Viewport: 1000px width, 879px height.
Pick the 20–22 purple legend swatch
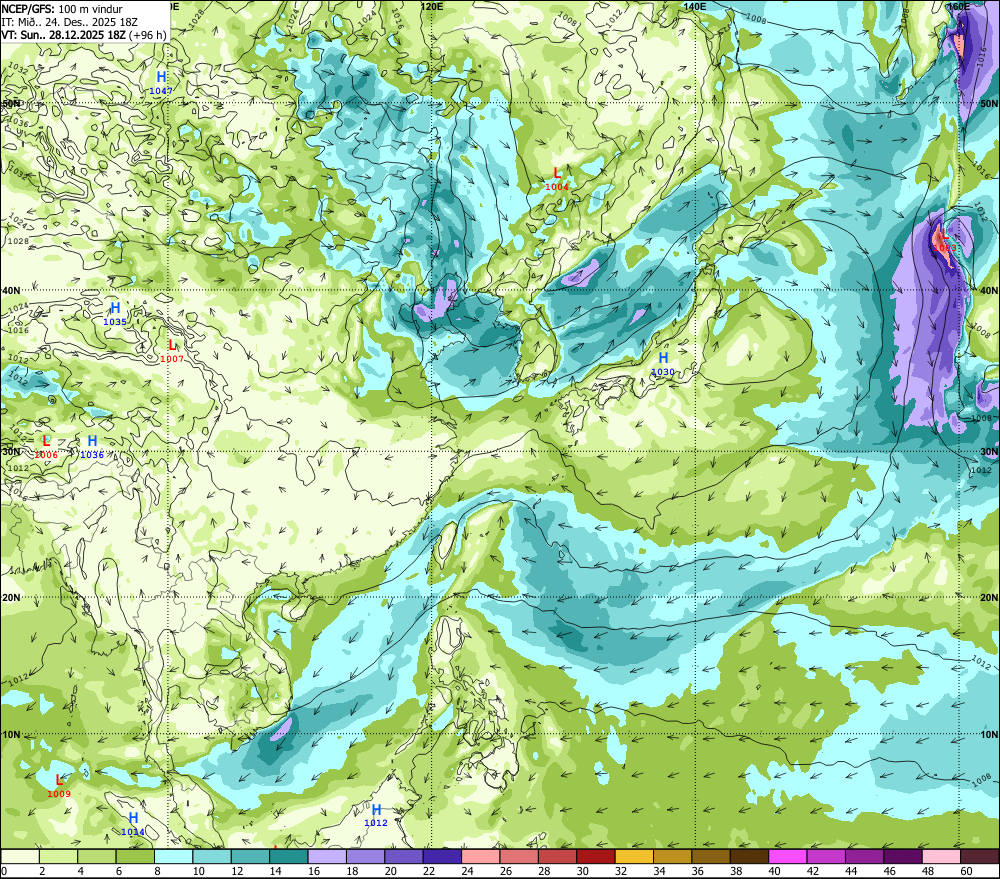tap(404, 857)
